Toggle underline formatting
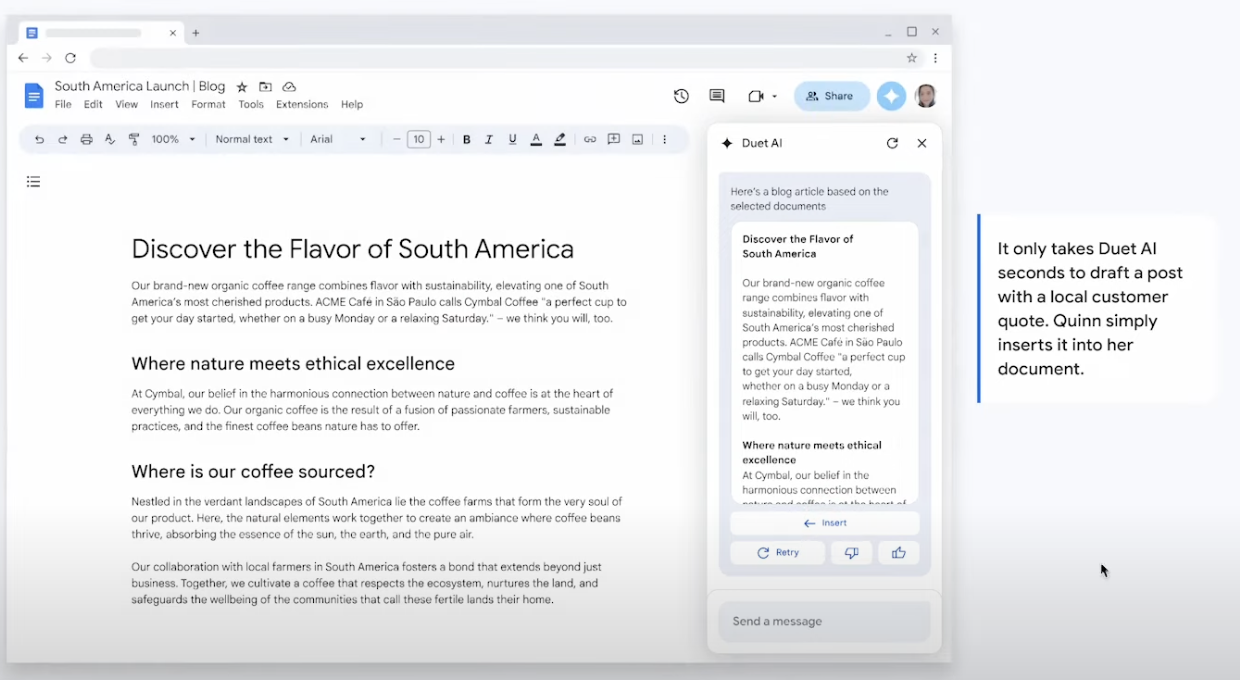This screenshot has height=680, width=1240. (513, 139)
